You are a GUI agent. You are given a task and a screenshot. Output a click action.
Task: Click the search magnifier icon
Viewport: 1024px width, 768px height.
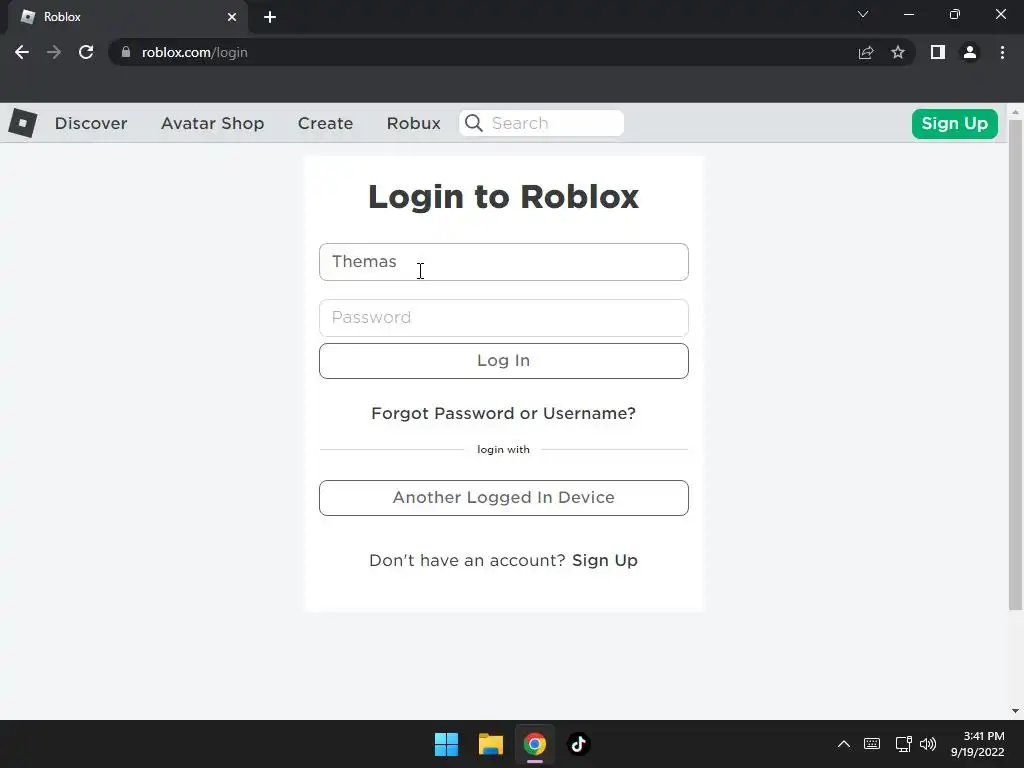[x=473, y=123]
